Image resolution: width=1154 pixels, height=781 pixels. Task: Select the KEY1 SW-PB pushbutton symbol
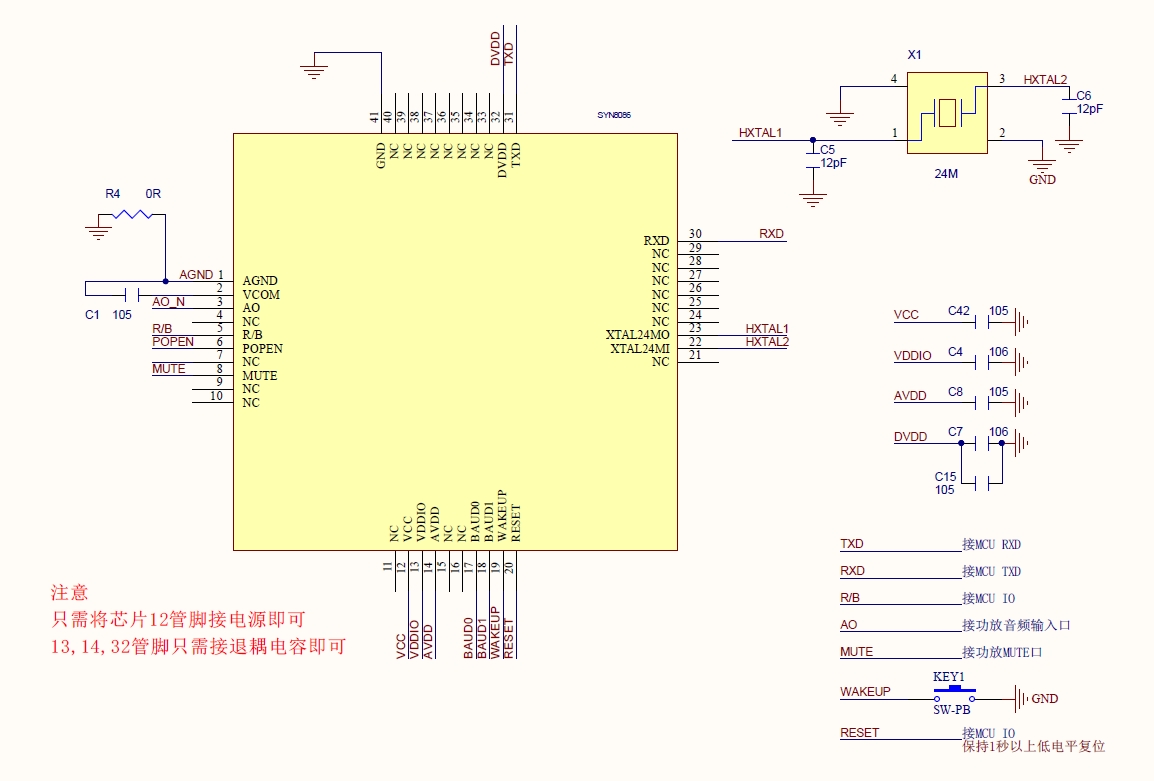(953, 693)
